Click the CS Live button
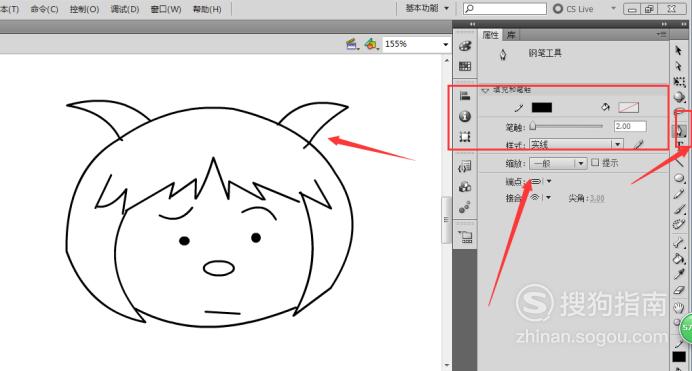 (573, 8)
